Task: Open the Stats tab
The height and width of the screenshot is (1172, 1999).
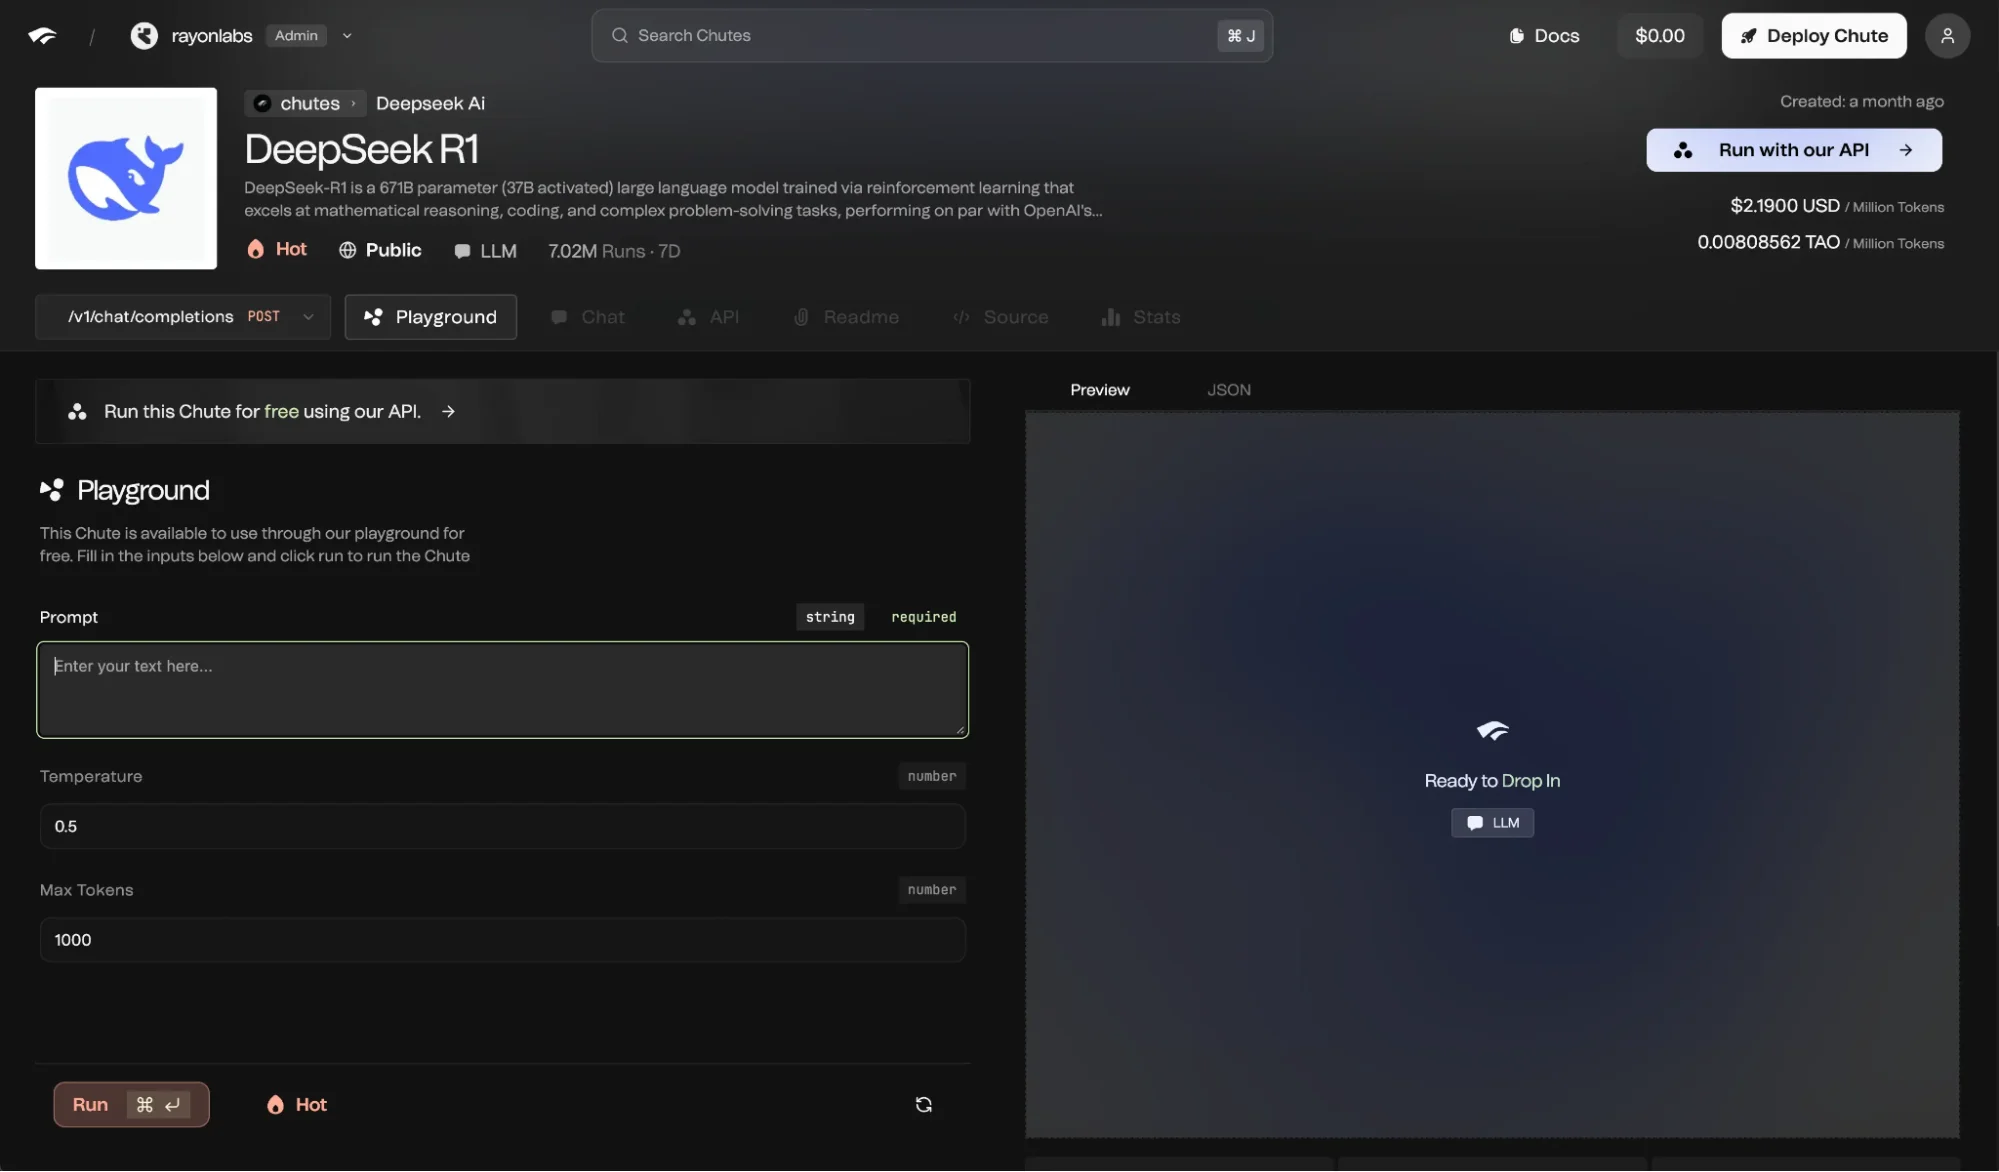Action: pos(1140,317)
